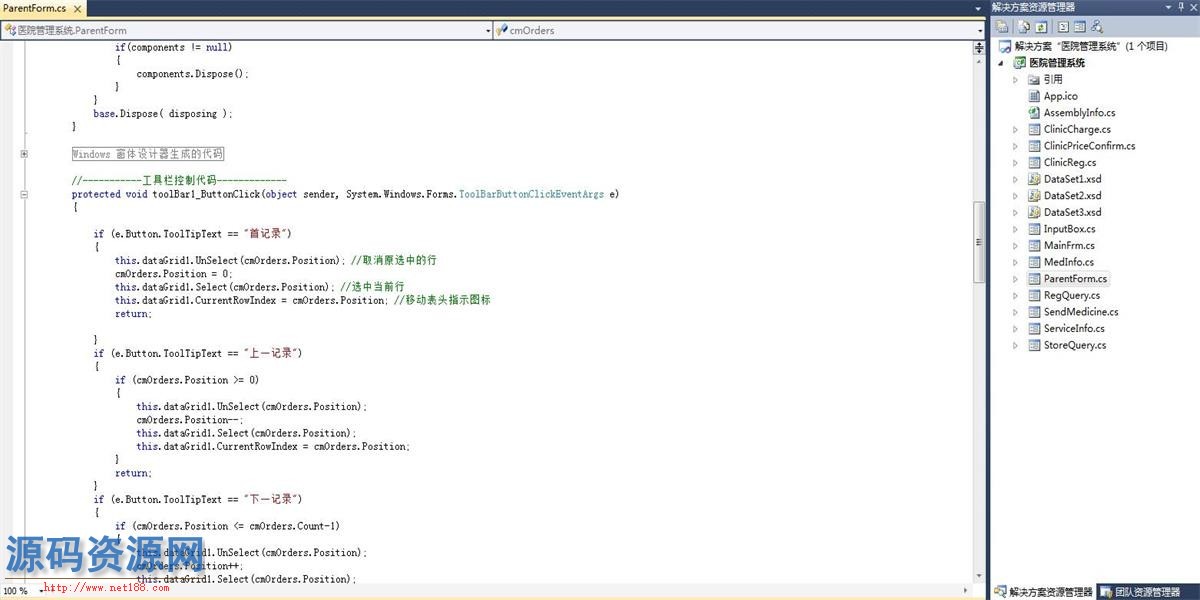The height and width of the screenshot is (600, 1200).
Task: Collapse the 医院管理系统 project node
Action: pos(1002,63)
